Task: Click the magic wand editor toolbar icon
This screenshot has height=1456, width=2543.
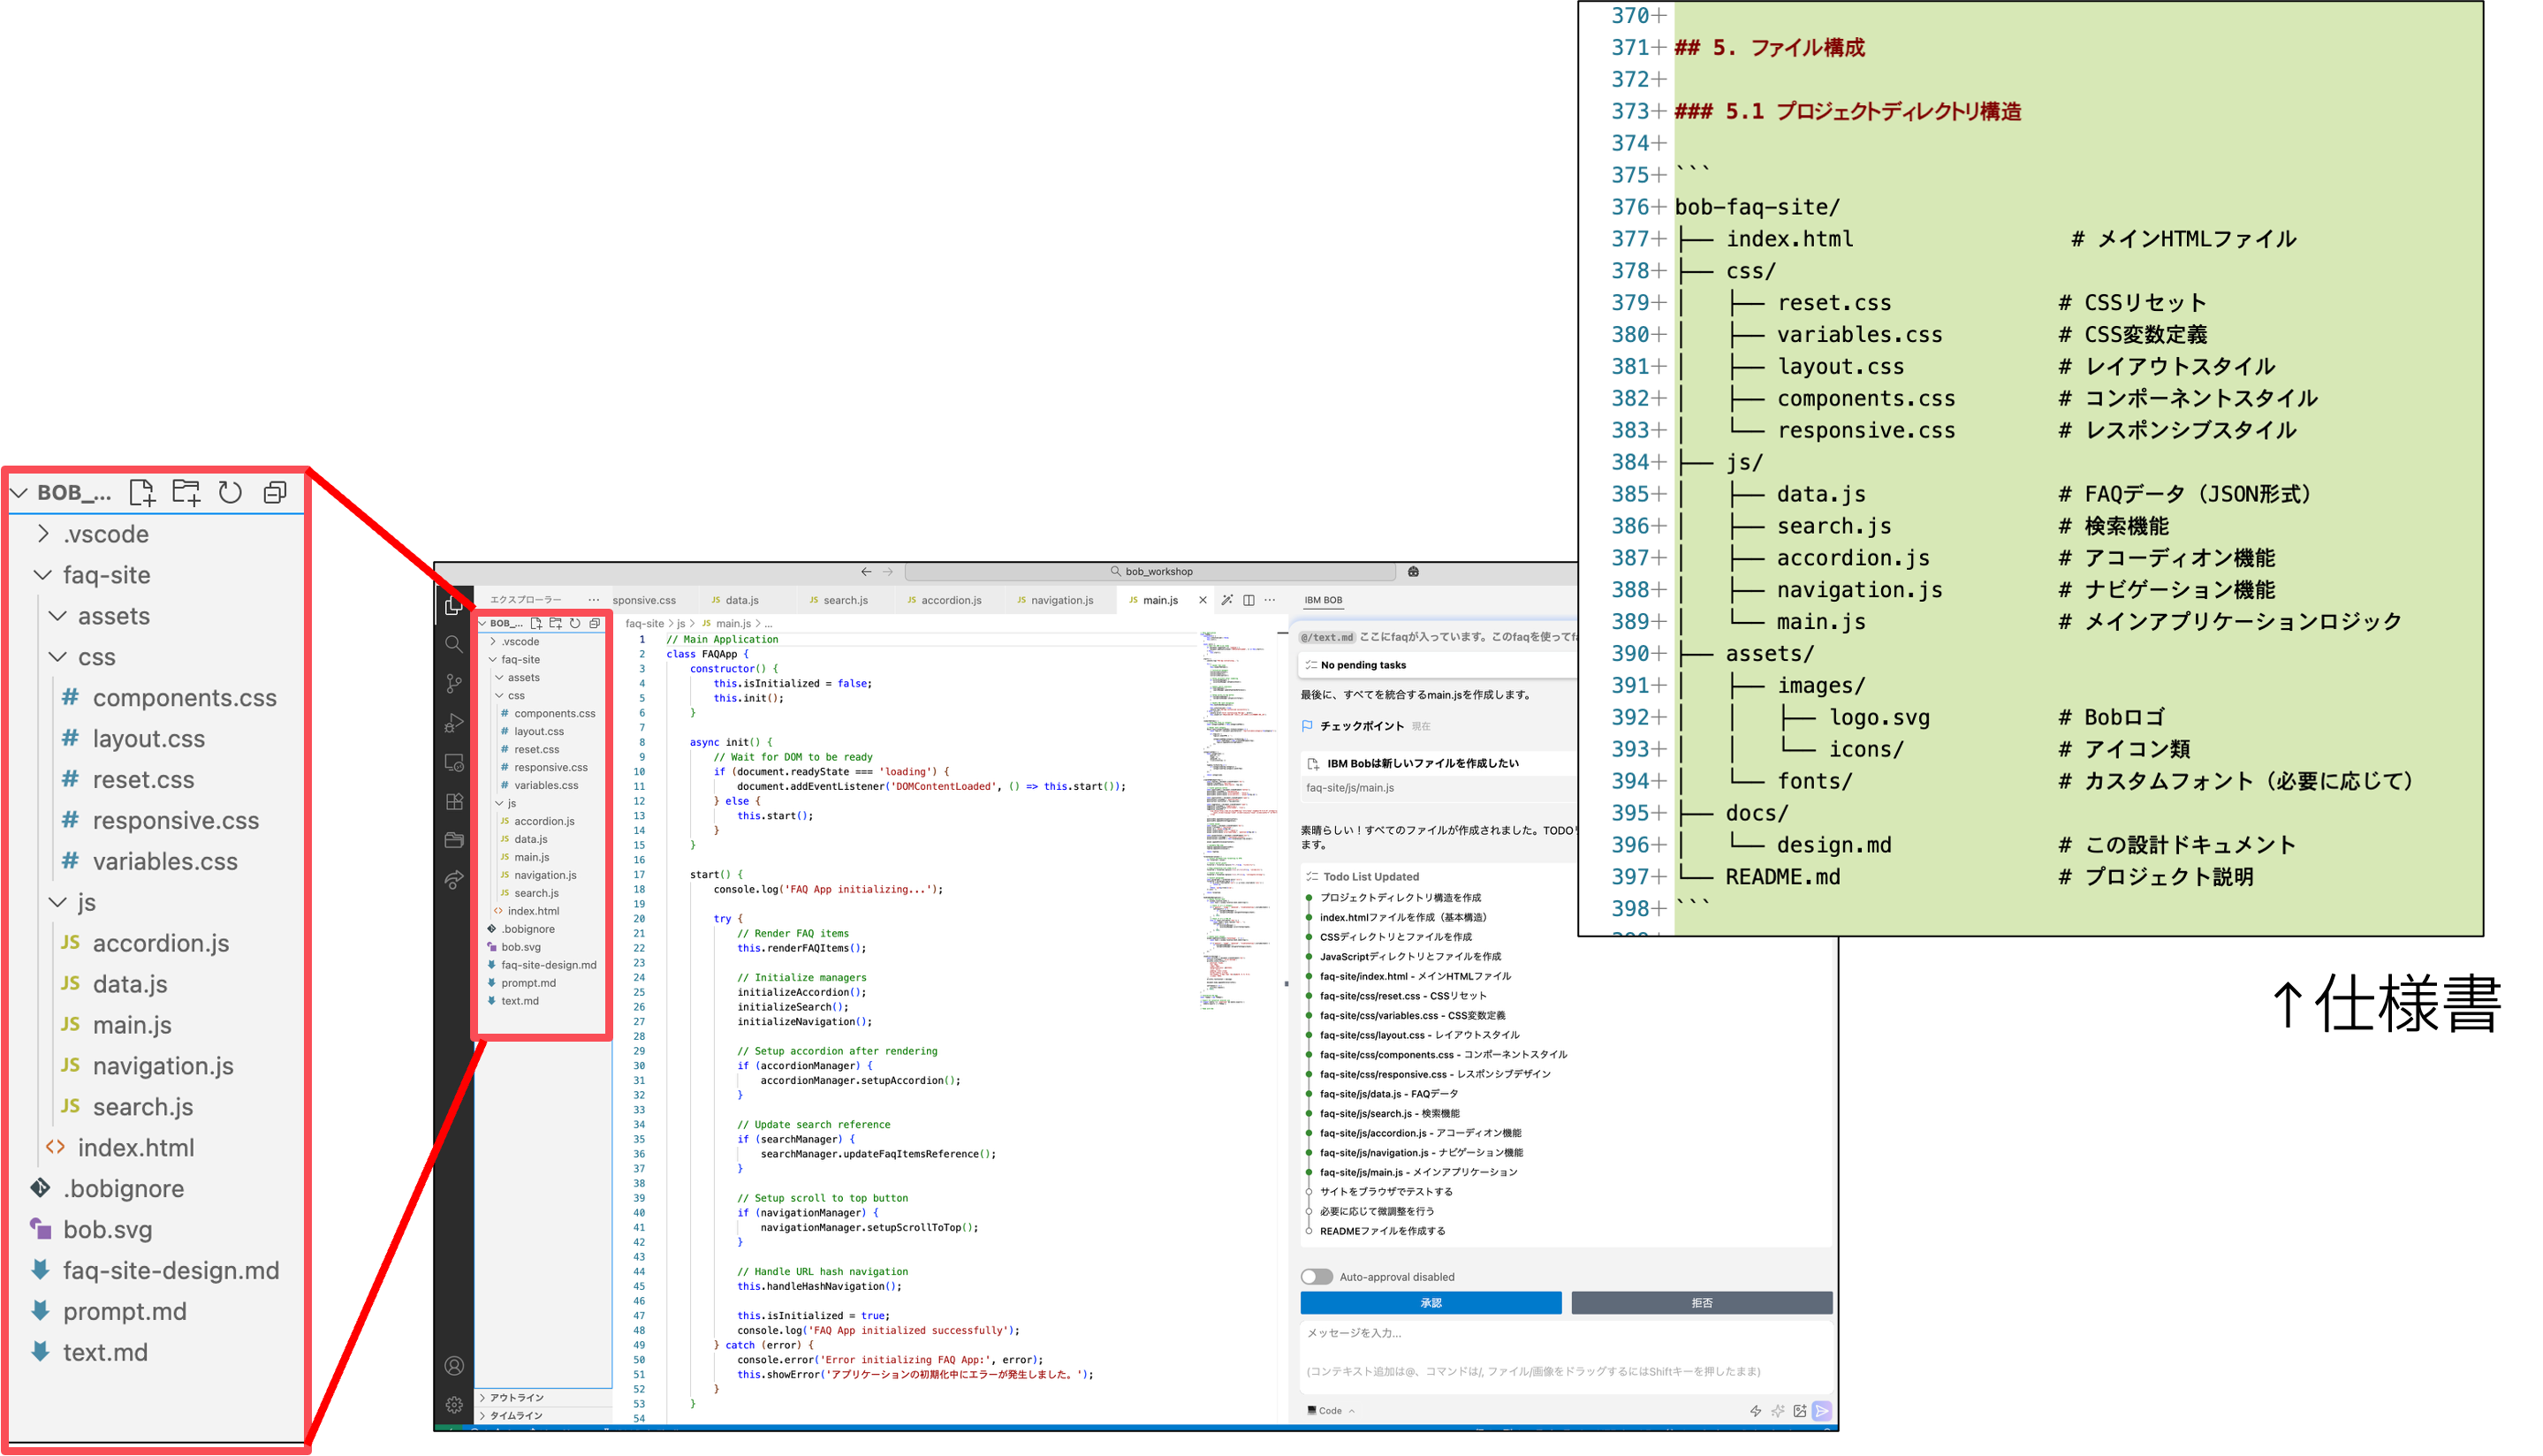Action: coord(1227,600)
